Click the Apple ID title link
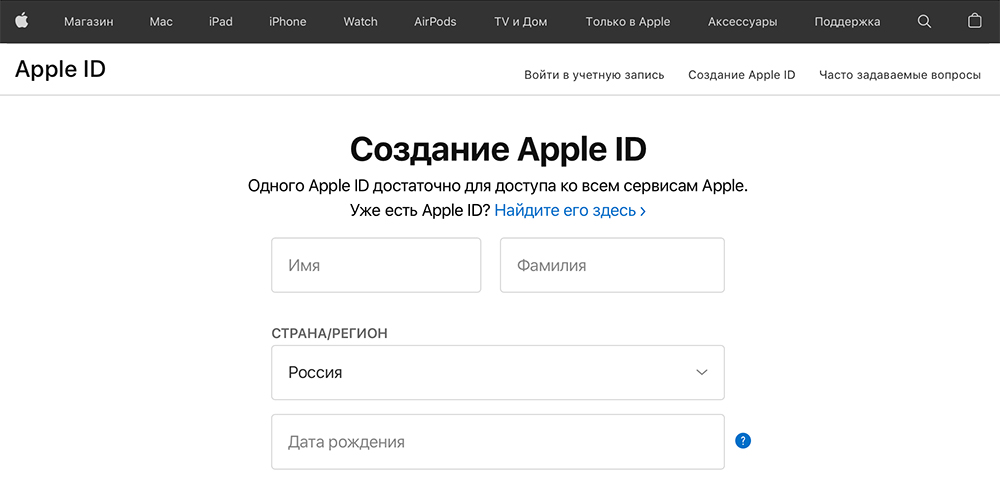This screenshot has width=1000, height=479. tap(60, 69)
